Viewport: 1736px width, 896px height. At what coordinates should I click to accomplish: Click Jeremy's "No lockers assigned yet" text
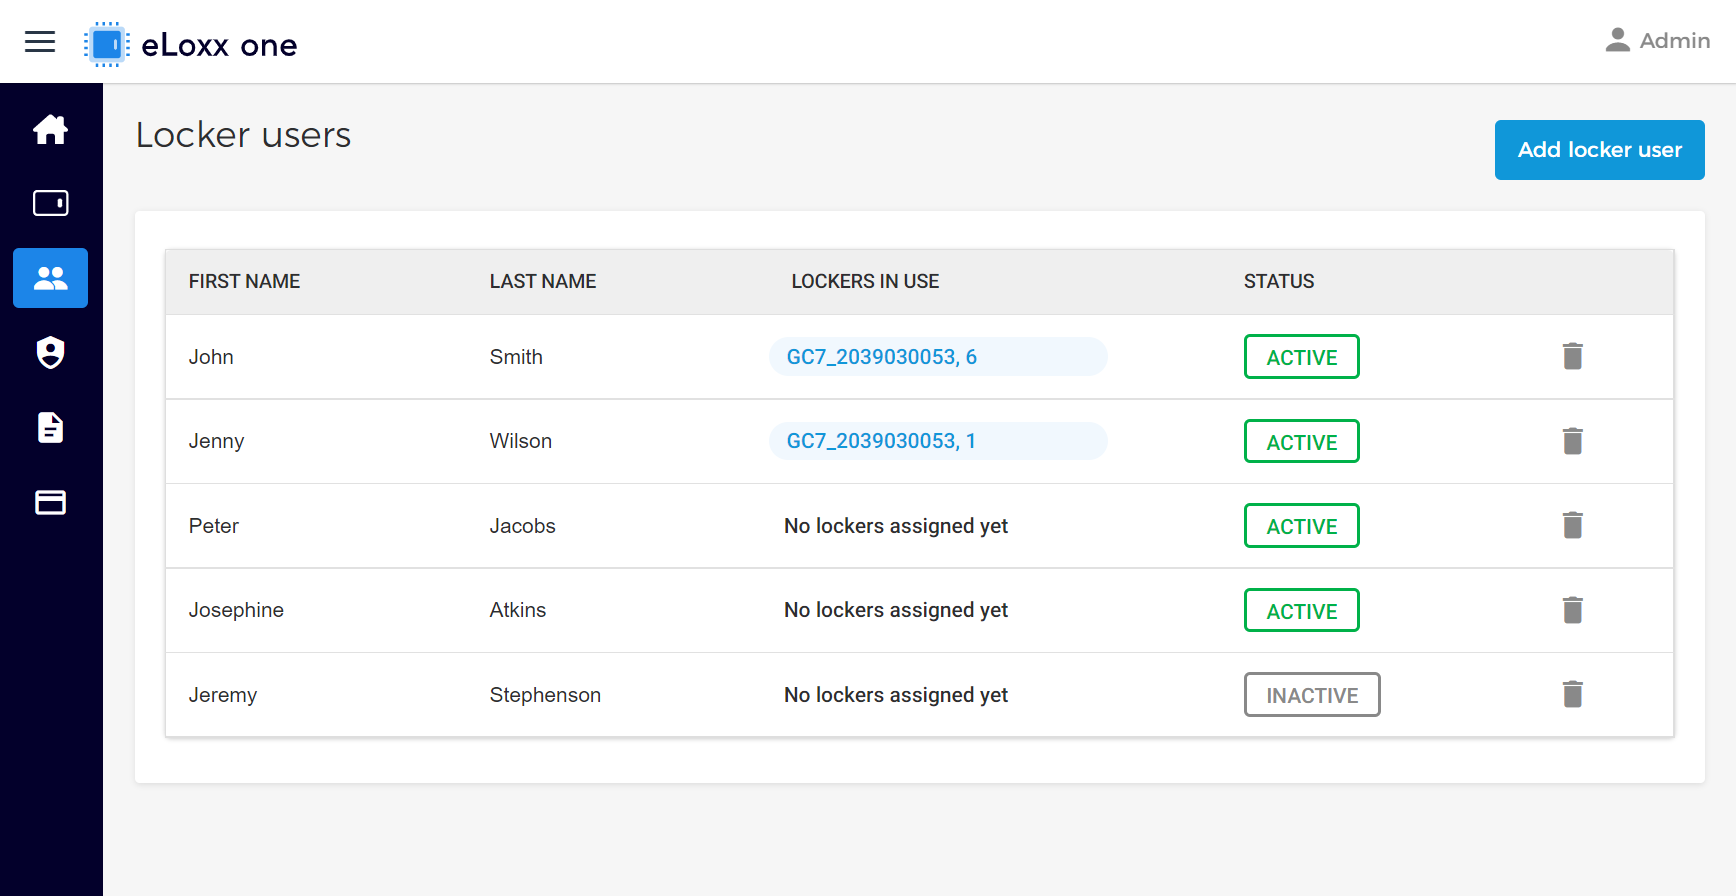[896, 695]
